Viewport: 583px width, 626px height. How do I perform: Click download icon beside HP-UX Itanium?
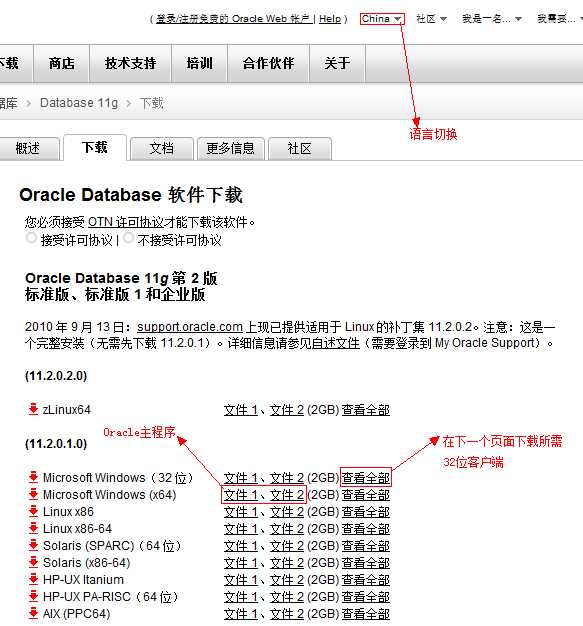click(x=34, y=579)
